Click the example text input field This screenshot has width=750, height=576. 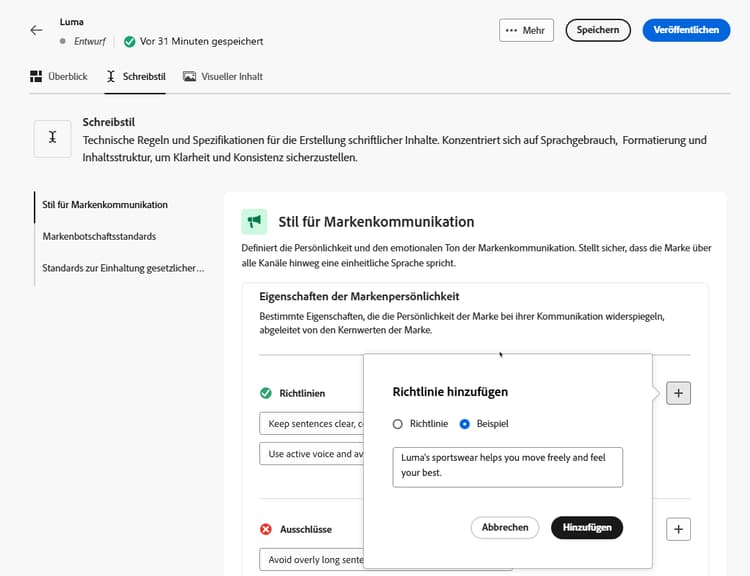(x=507, y=467)
